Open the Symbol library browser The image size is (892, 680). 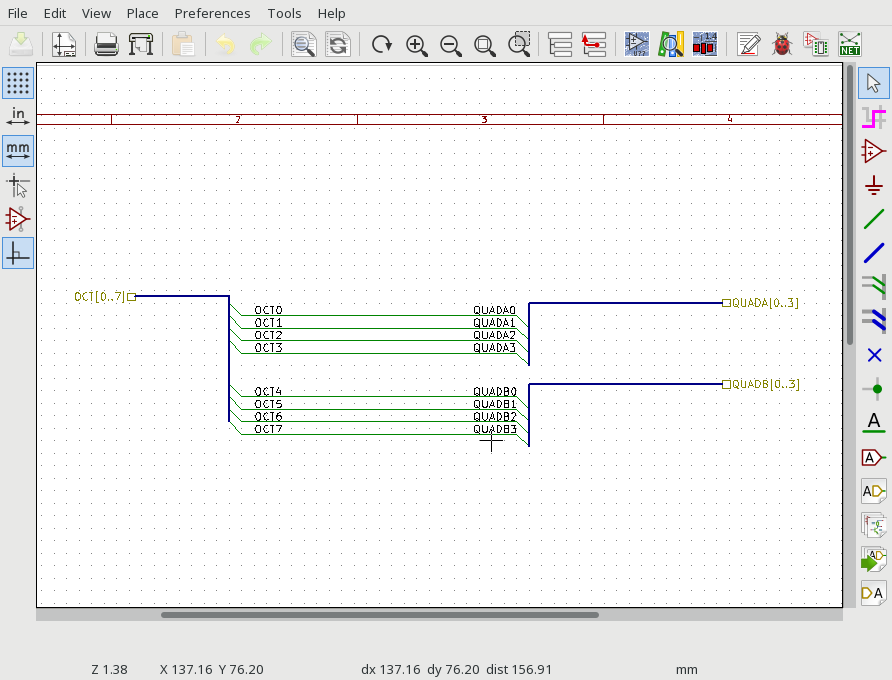pos(671,44)
